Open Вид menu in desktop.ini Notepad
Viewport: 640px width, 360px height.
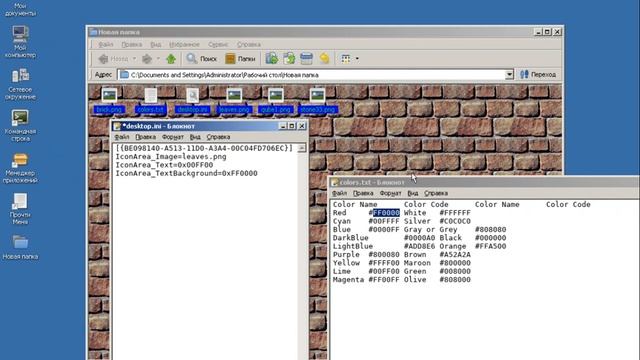195,137
